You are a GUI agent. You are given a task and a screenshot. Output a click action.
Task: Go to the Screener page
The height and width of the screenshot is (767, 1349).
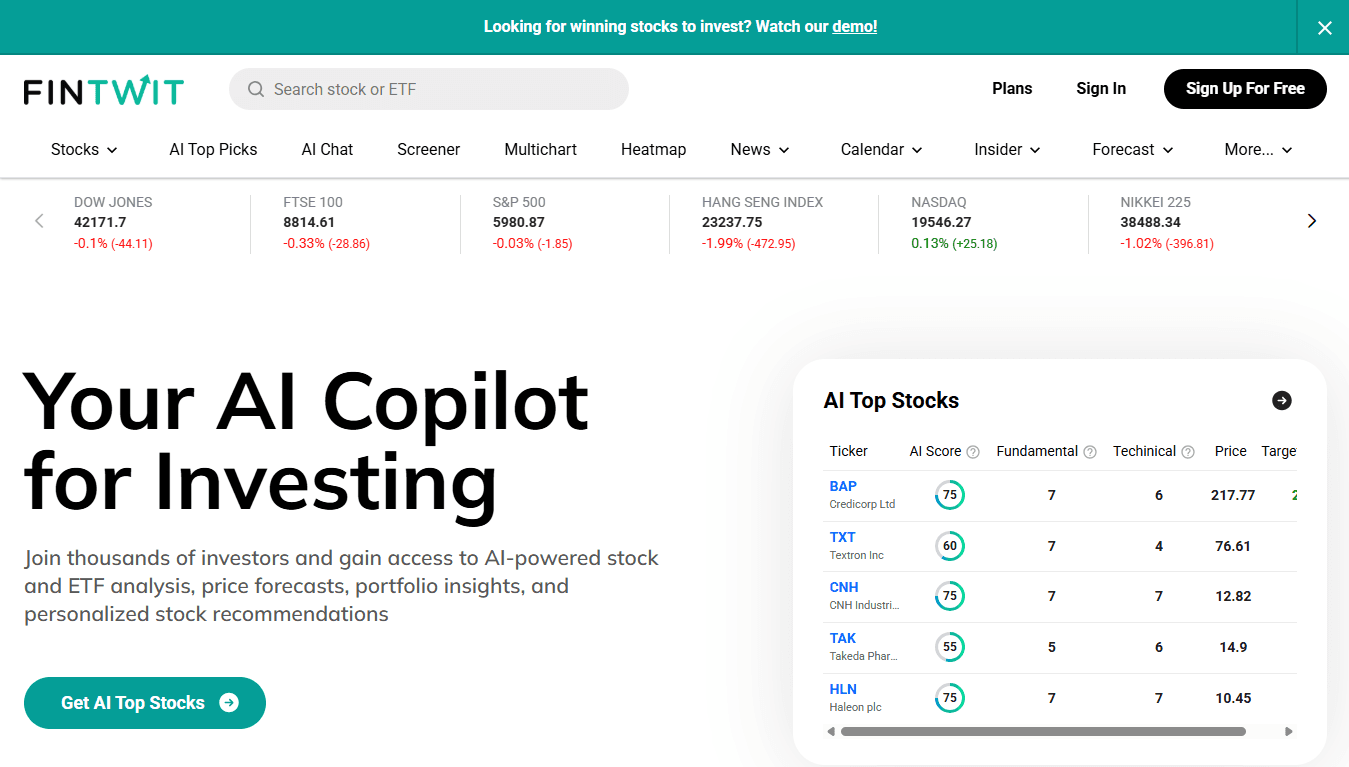pos(428,150)
